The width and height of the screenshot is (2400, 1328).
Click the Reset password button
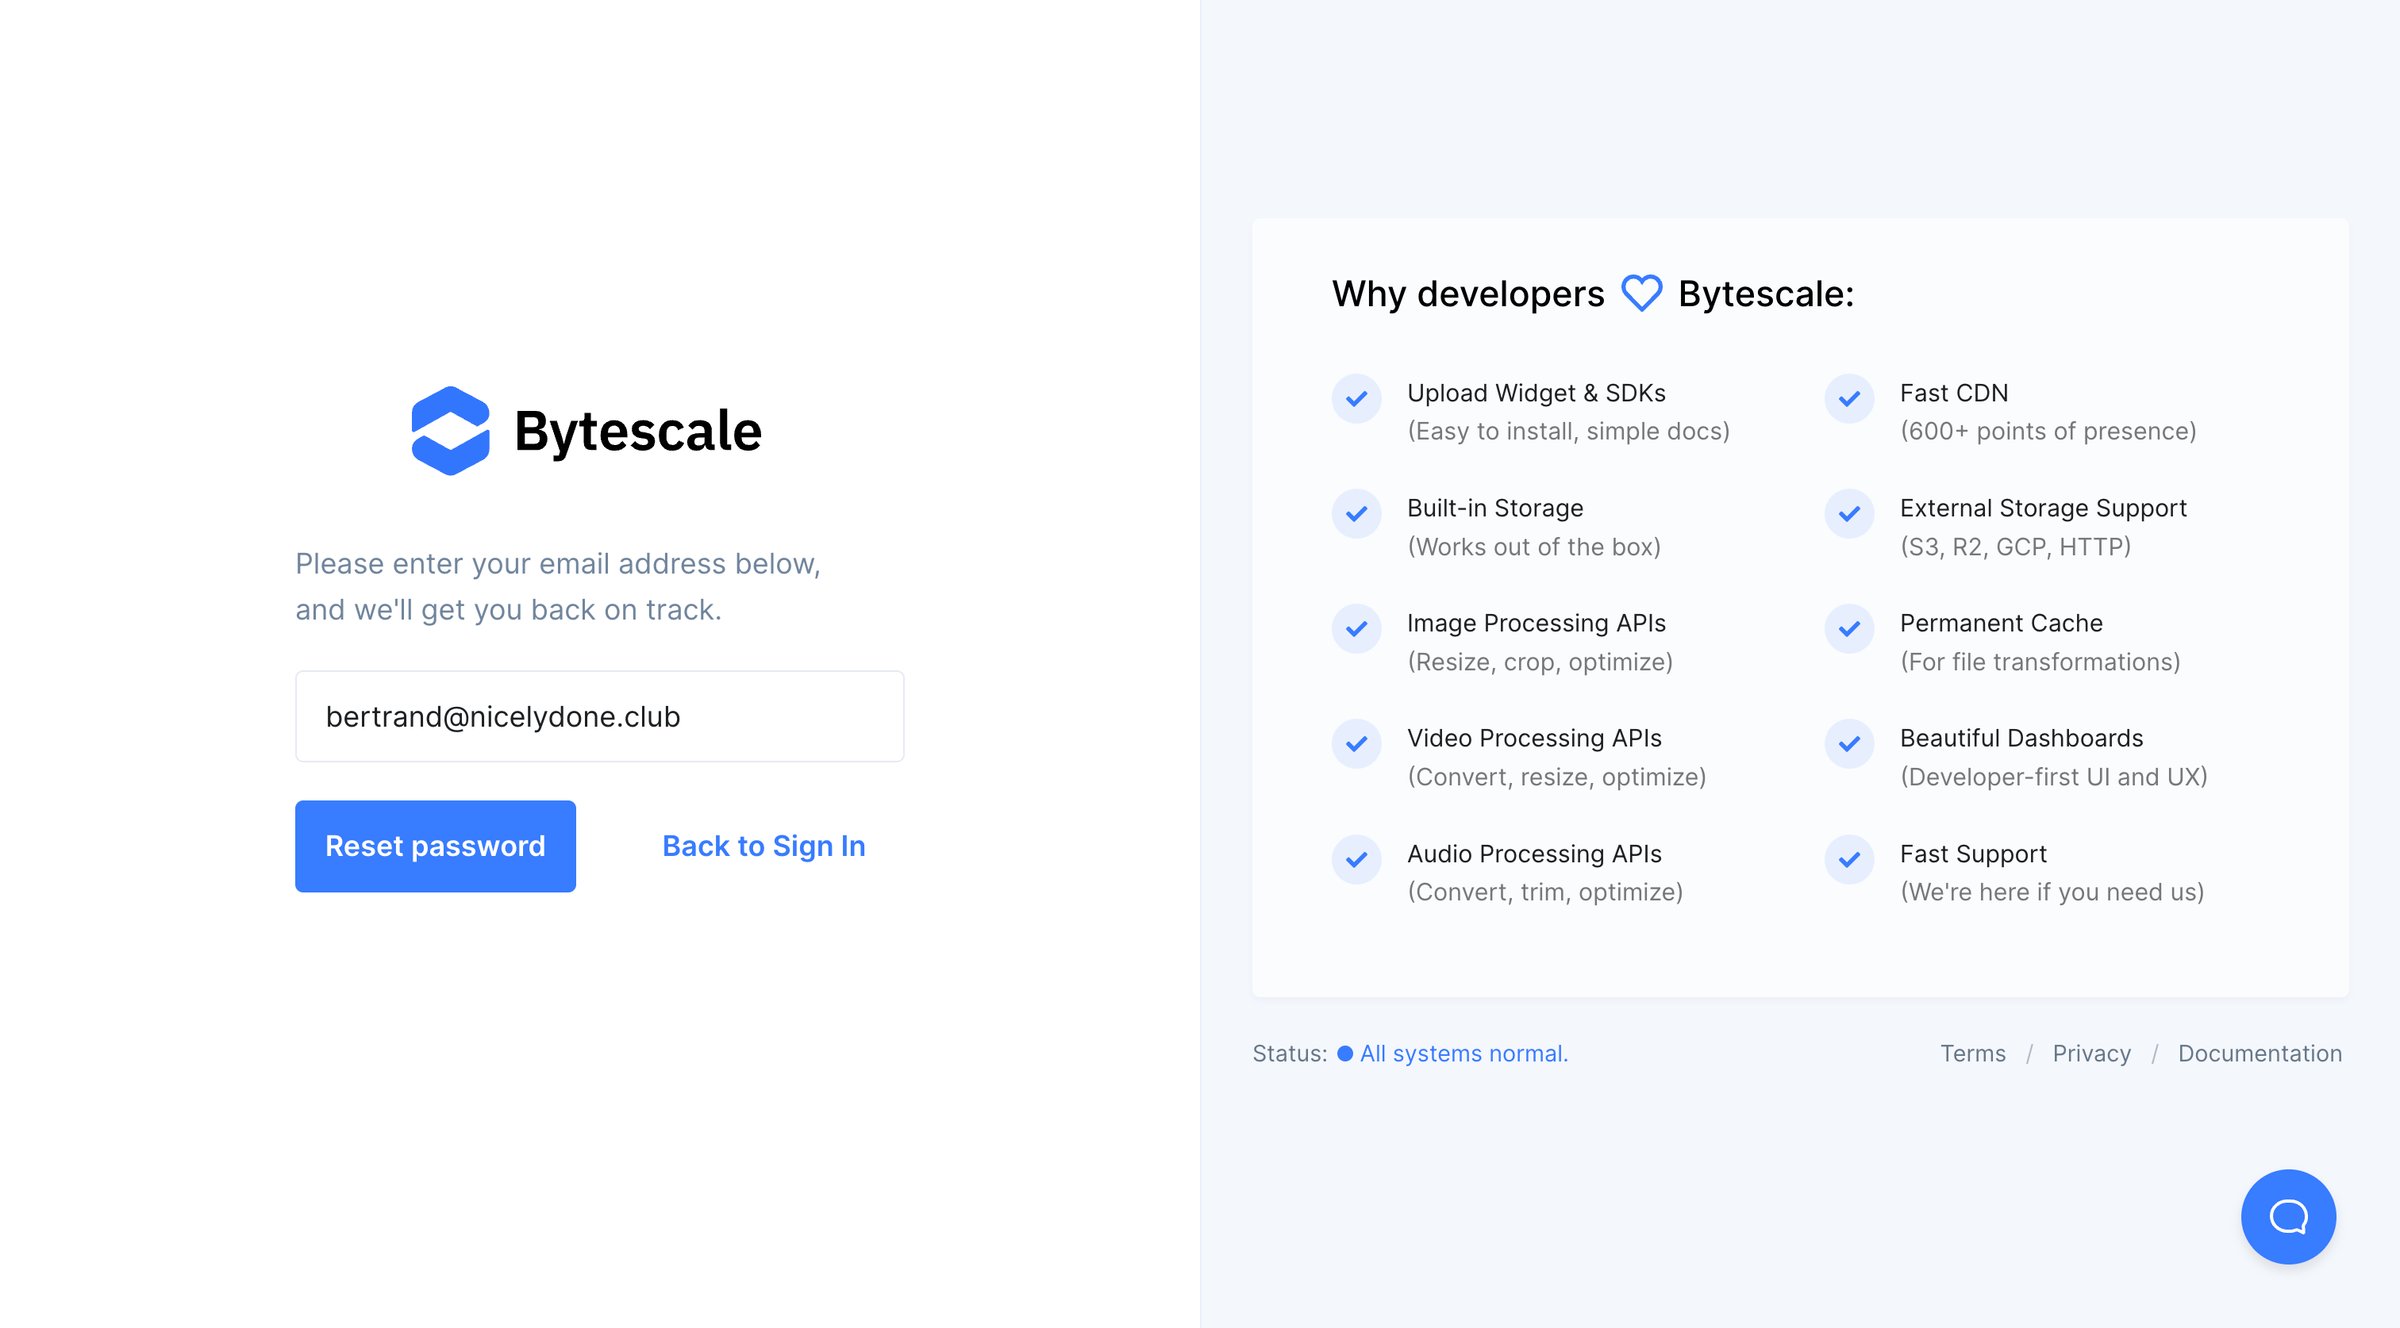(x=435, y=846)
